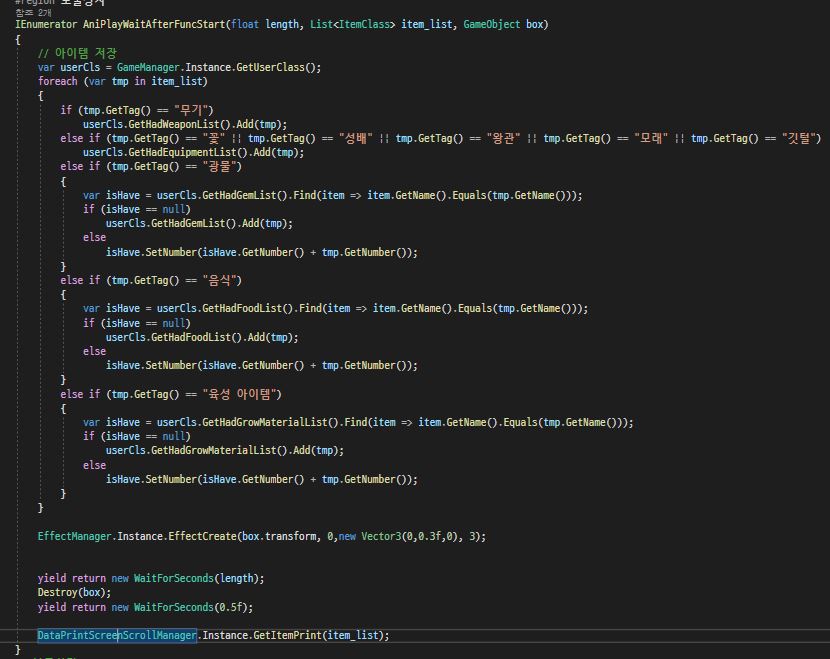Viewport: 830px width, 659px height.
Task: Click the "꽃" string literal
Action: coord(214,138)
